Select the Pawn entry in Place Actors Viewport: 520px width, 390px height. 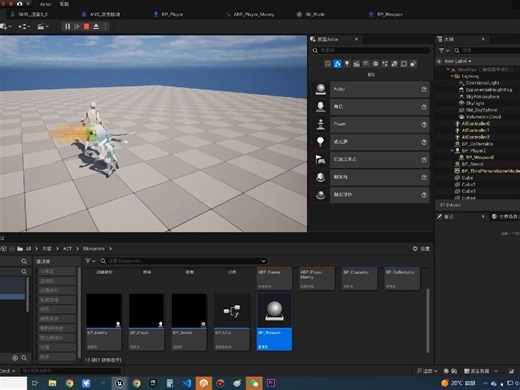(379, 124)
